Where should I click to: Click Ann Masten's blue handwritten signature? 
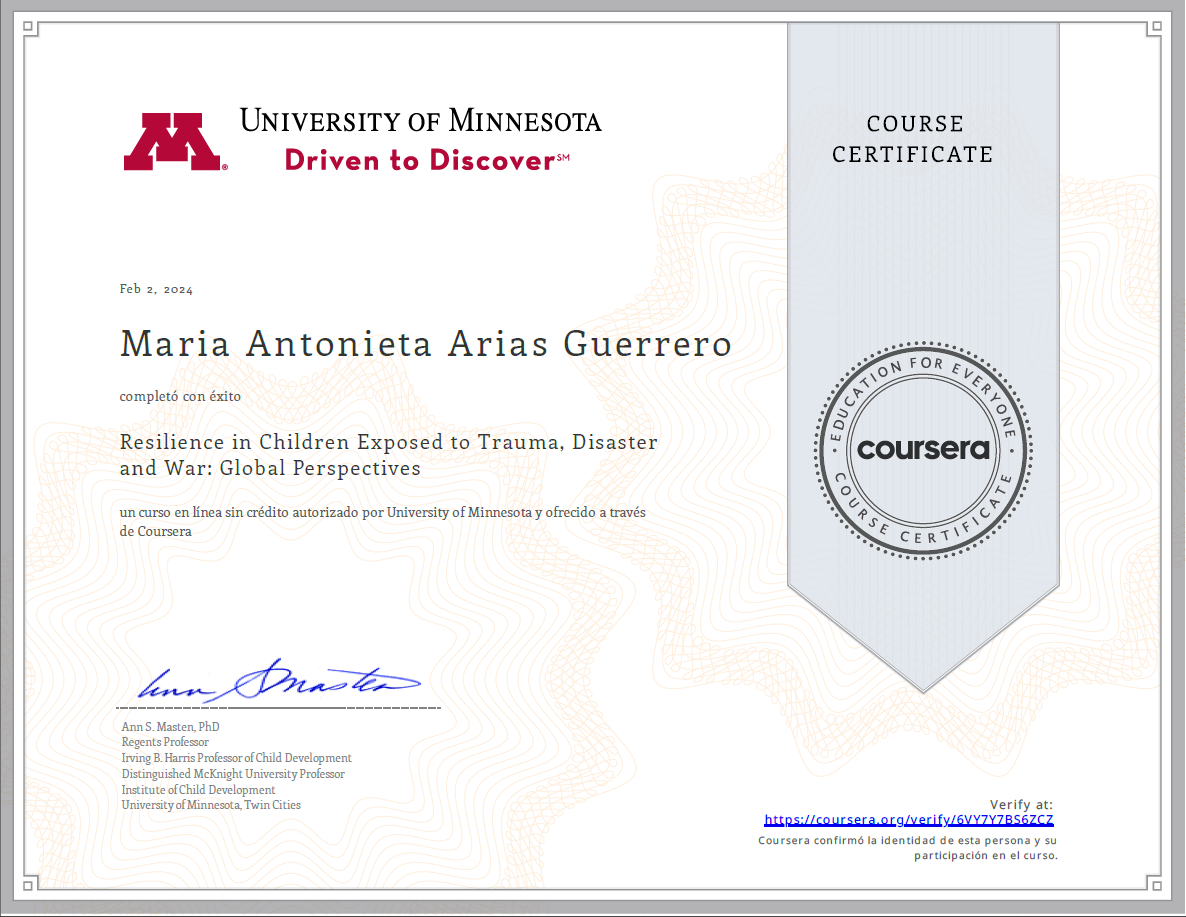278,682
